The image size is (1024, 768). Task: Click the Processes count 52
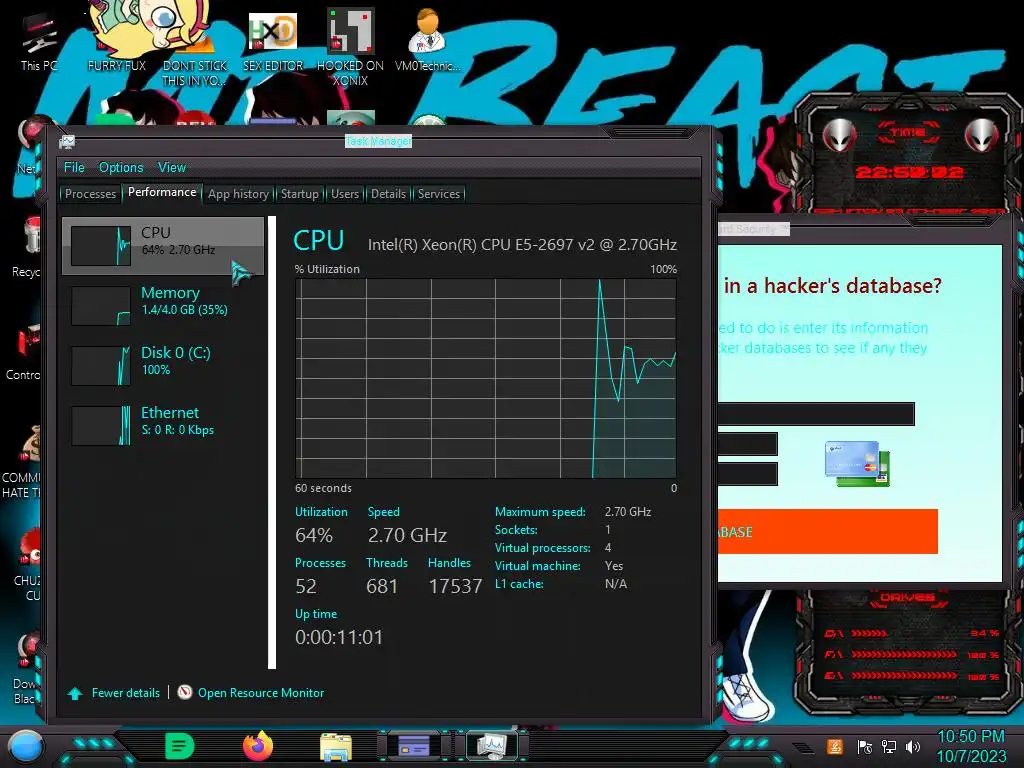306,586
